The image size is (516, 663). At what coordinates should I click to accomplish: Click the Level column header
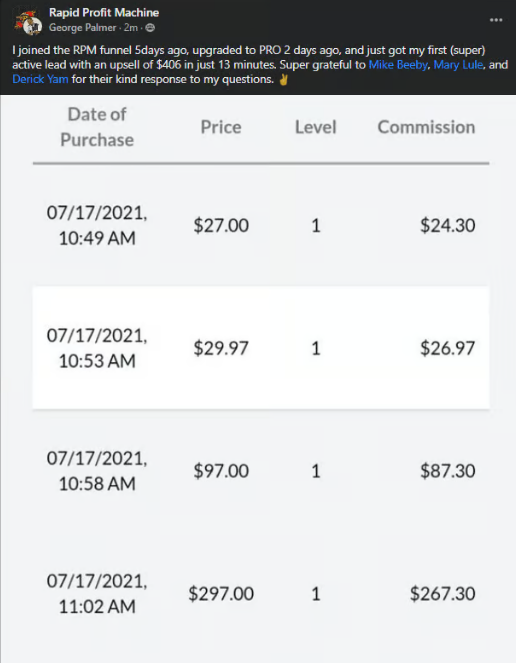[316, 127]
